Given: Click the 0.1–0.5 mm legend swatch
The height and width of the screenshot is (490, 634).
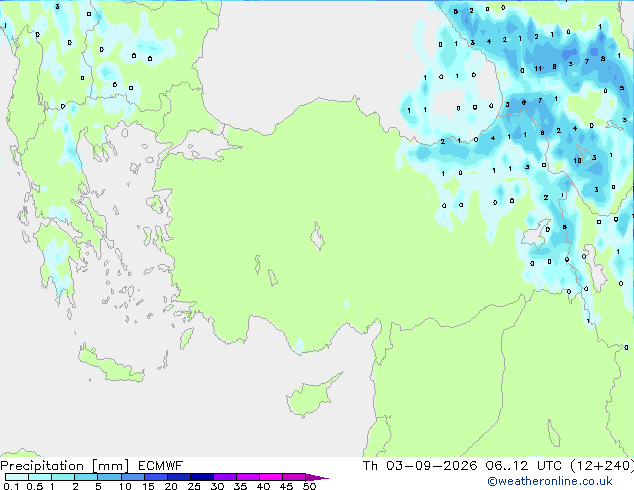Looking at the screenshot, I should 17,477.
